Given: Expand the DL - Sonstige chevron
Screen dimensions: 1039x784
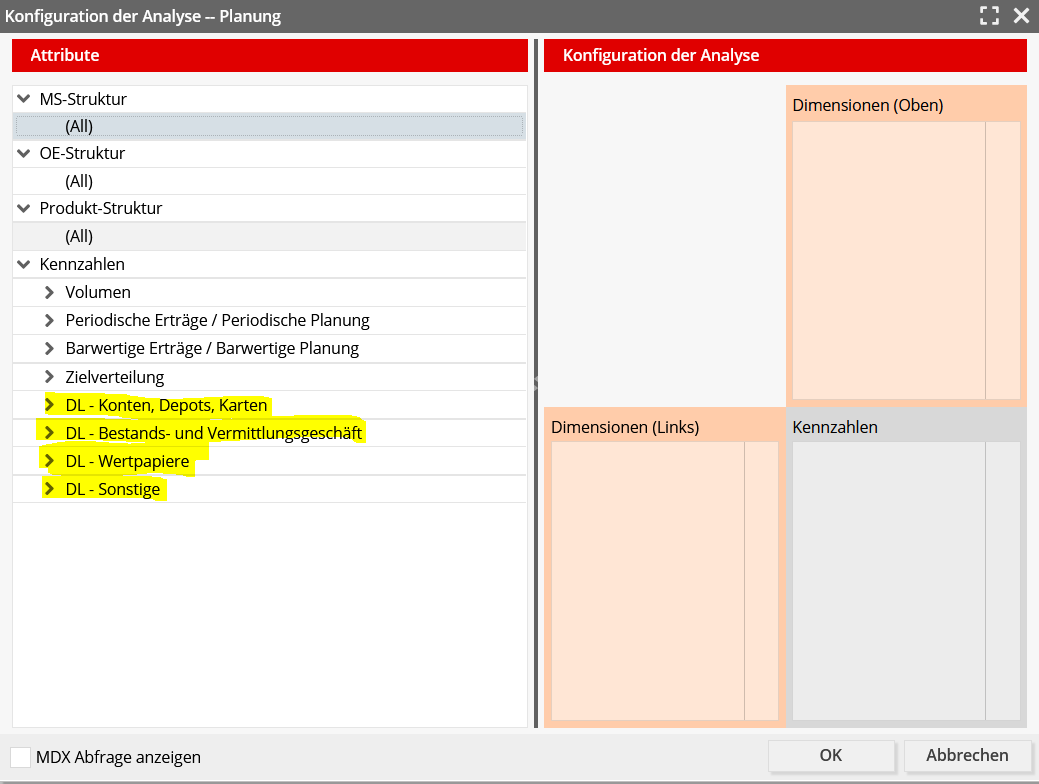Looking at the screenshot, I should 49,489.
